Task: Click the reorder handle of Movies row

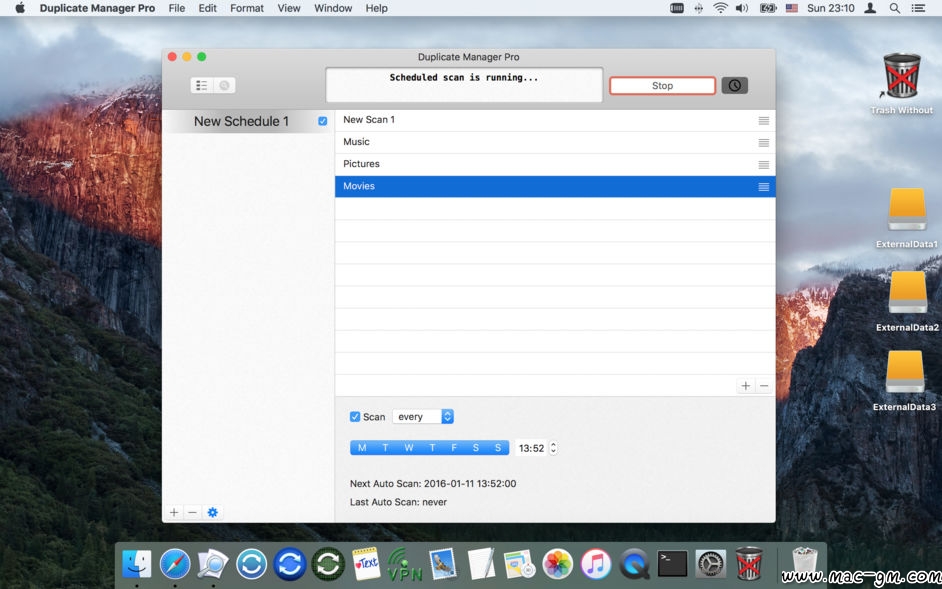Action: tap(764, 187)
